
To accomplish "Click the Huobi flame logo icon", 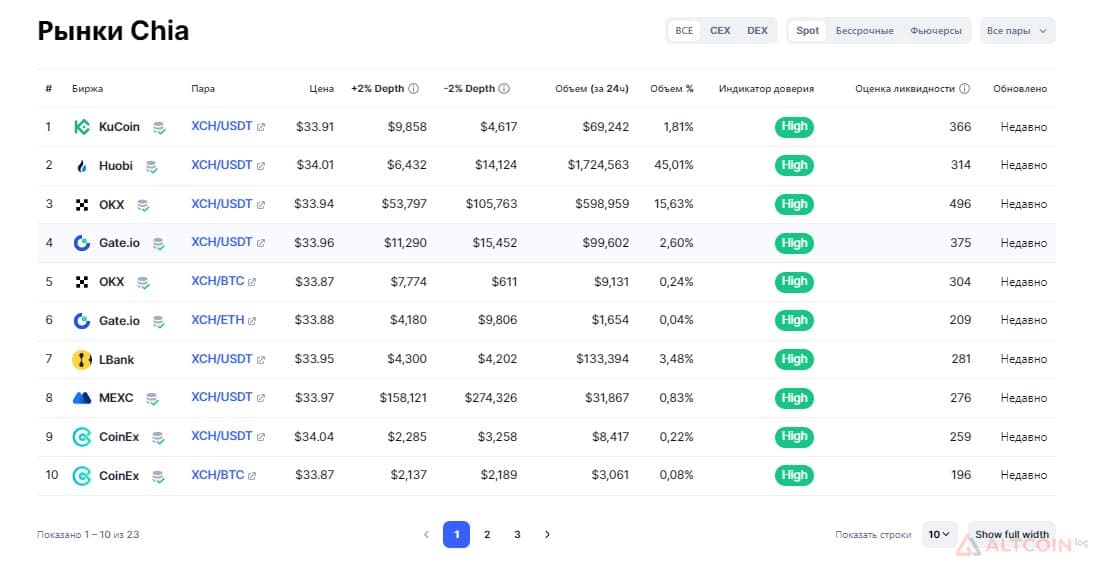I will pos(82,166).
